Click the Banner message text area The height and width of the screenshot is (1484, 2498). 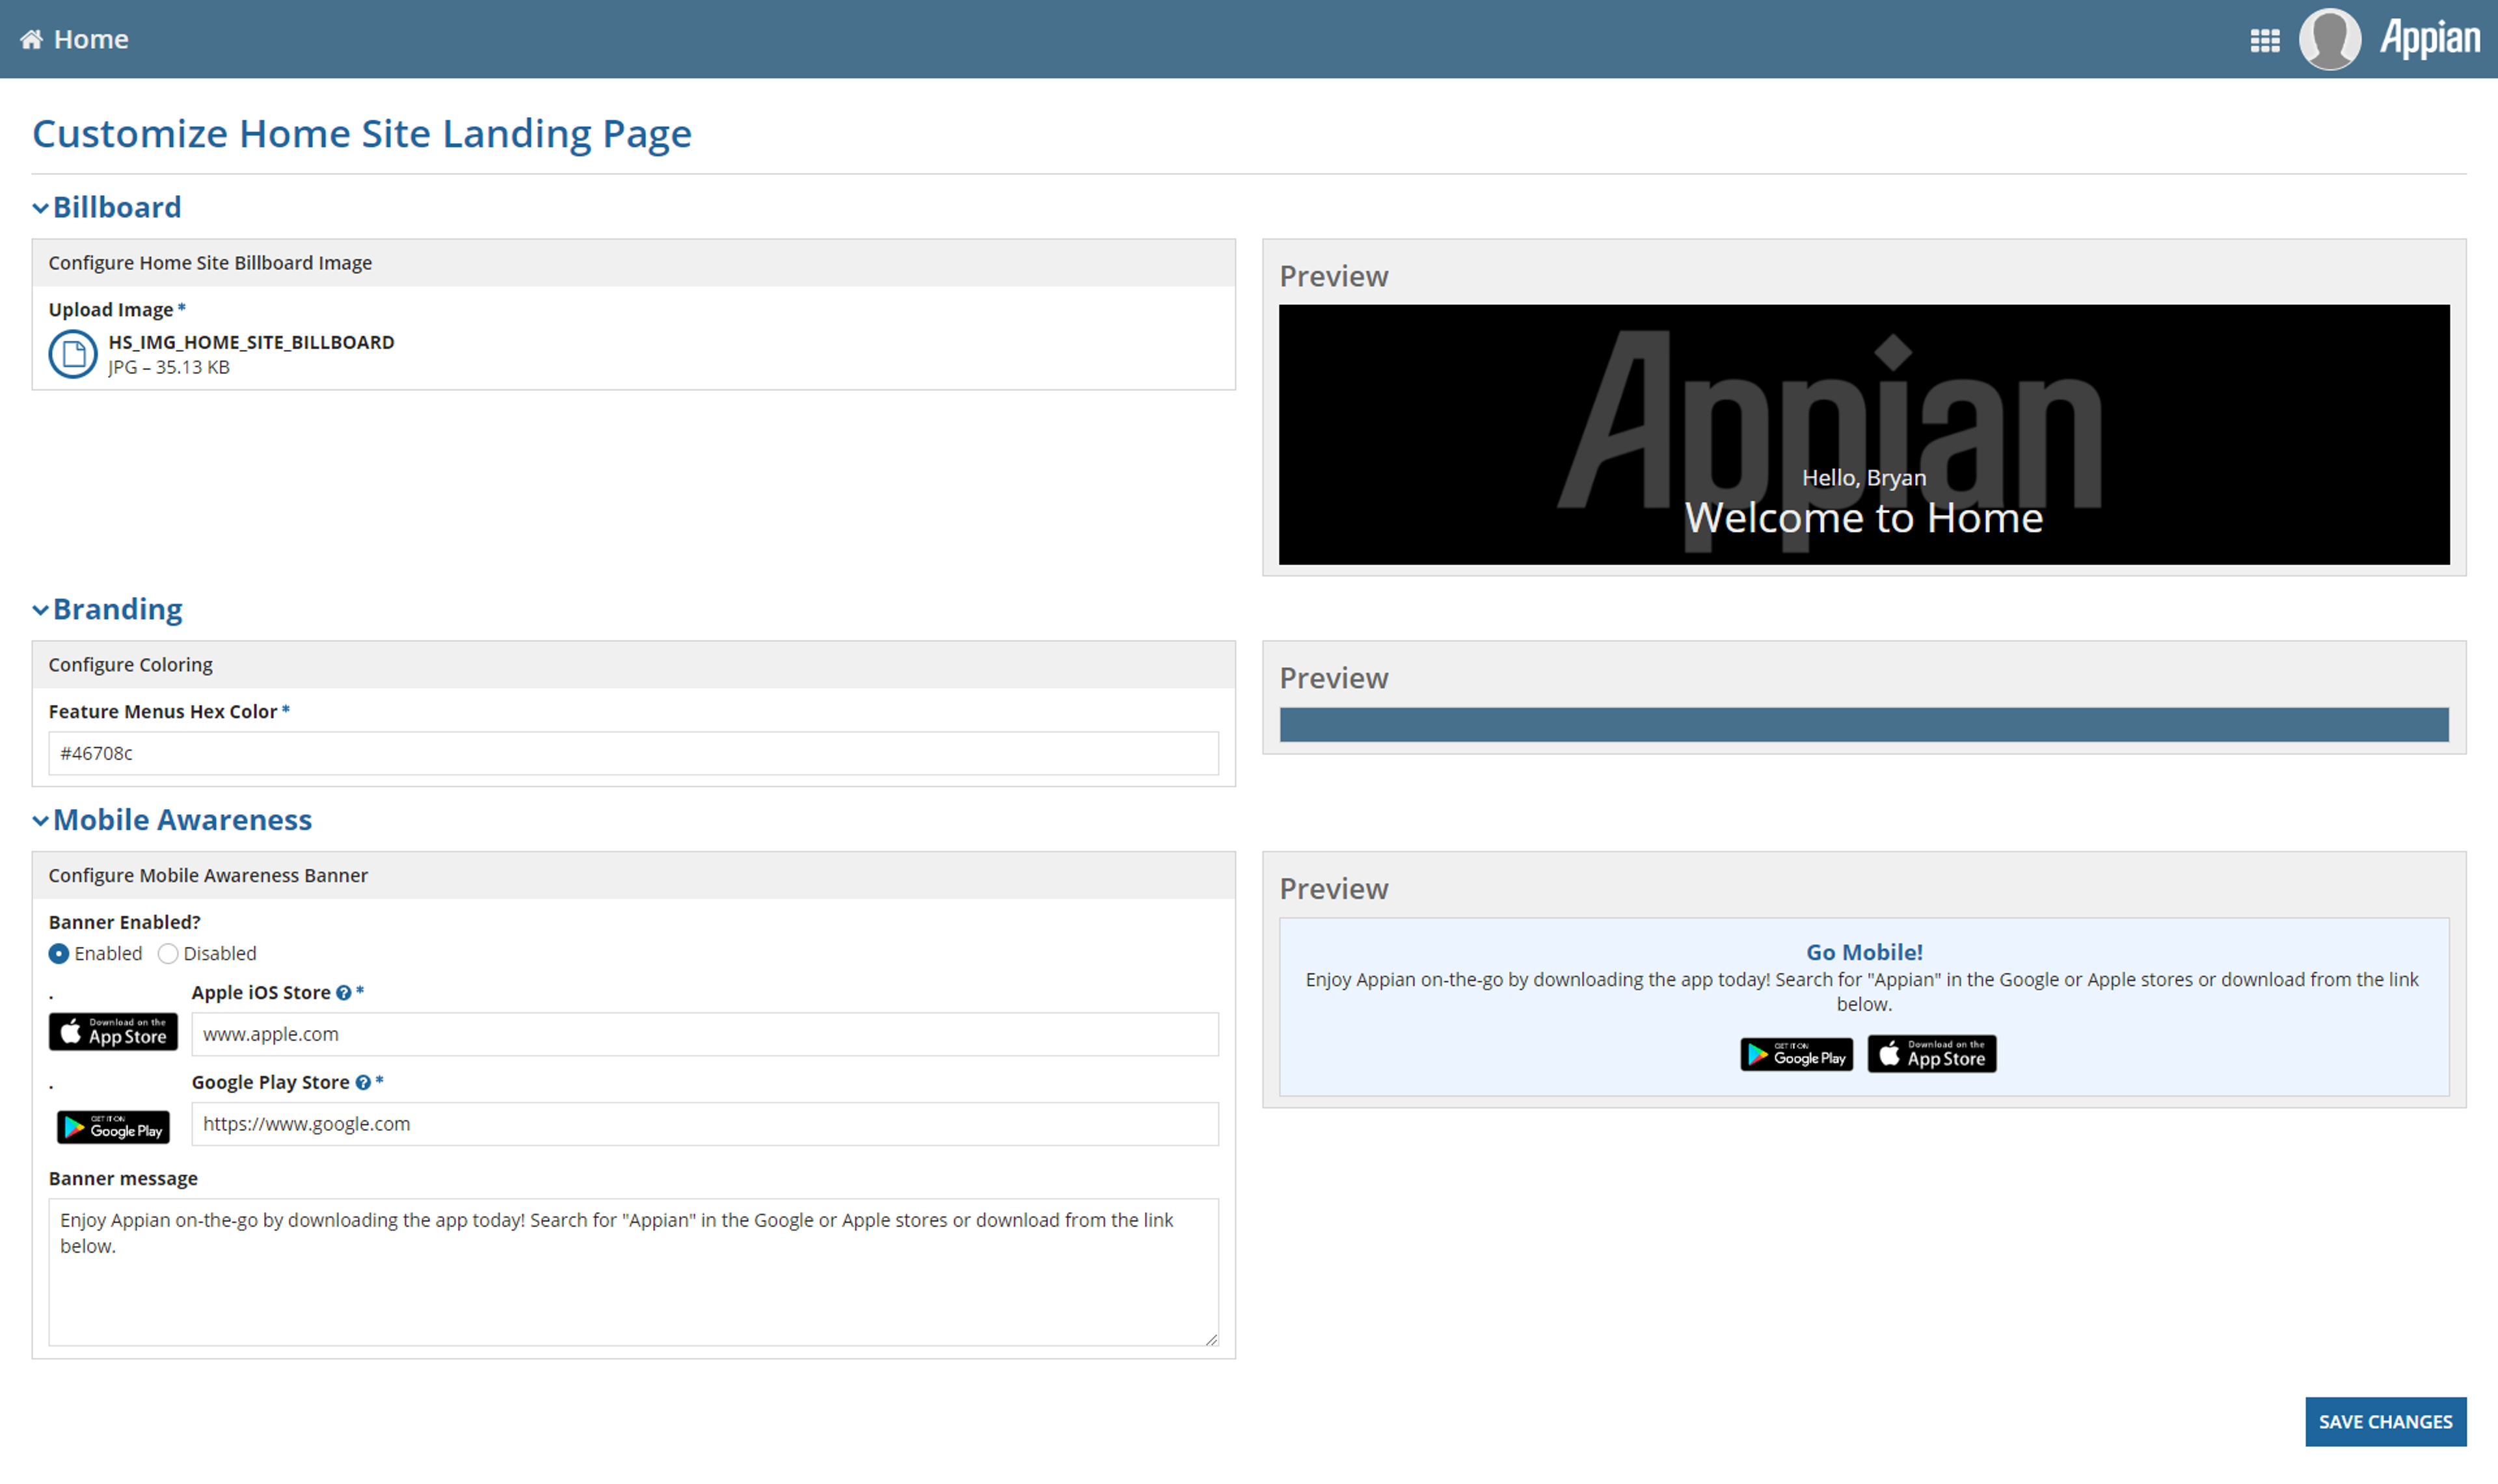(x=634, y=1273)
